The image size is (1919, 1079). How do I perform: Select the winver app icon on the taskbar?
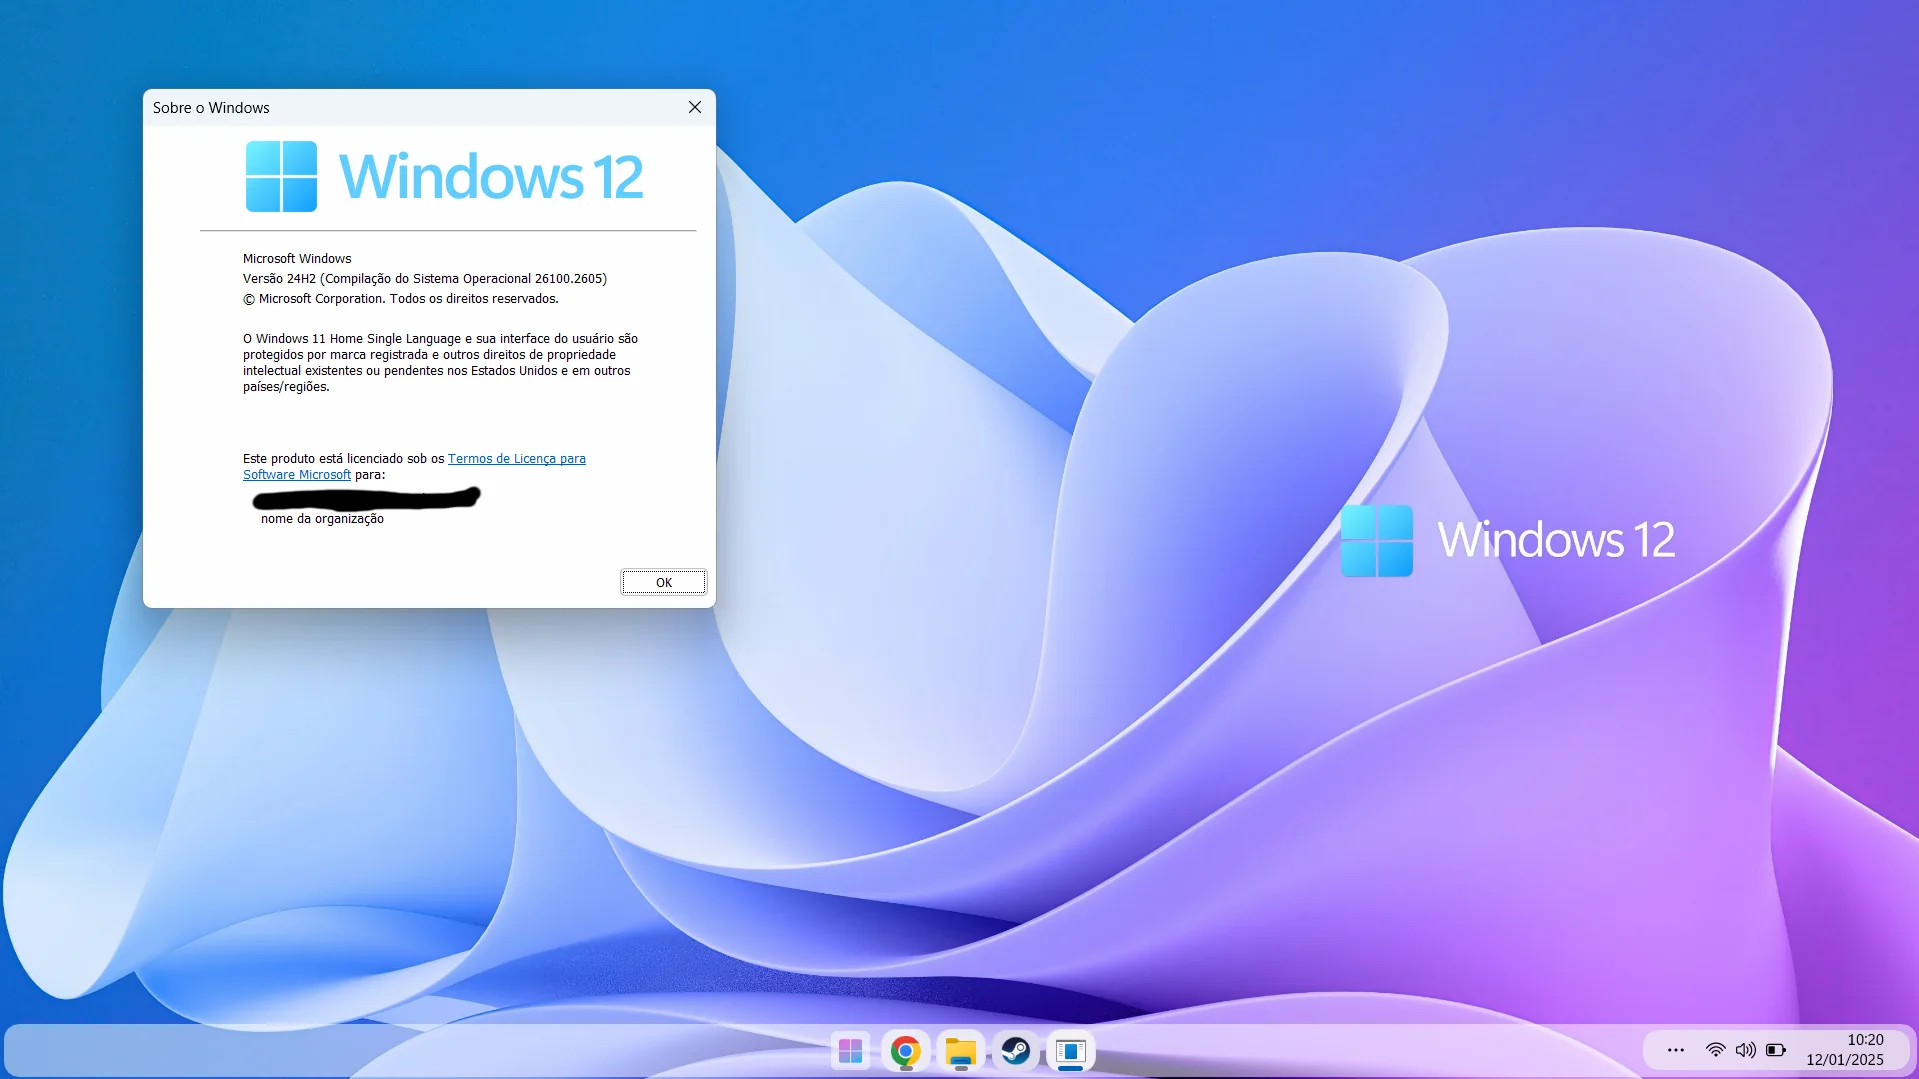(1071, 1051)
